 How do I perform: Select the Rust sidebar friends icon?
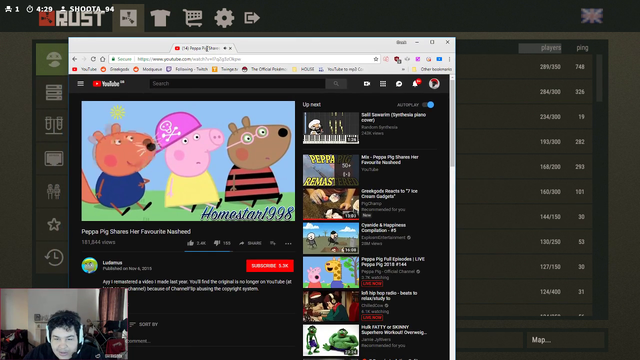pyautogui.click(x=53, y=191)
